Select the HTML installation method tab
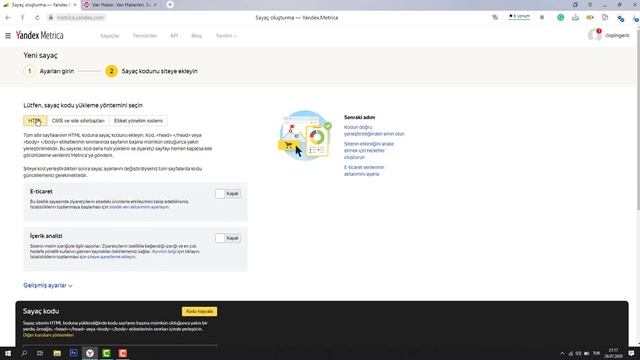 click(35, 121)
